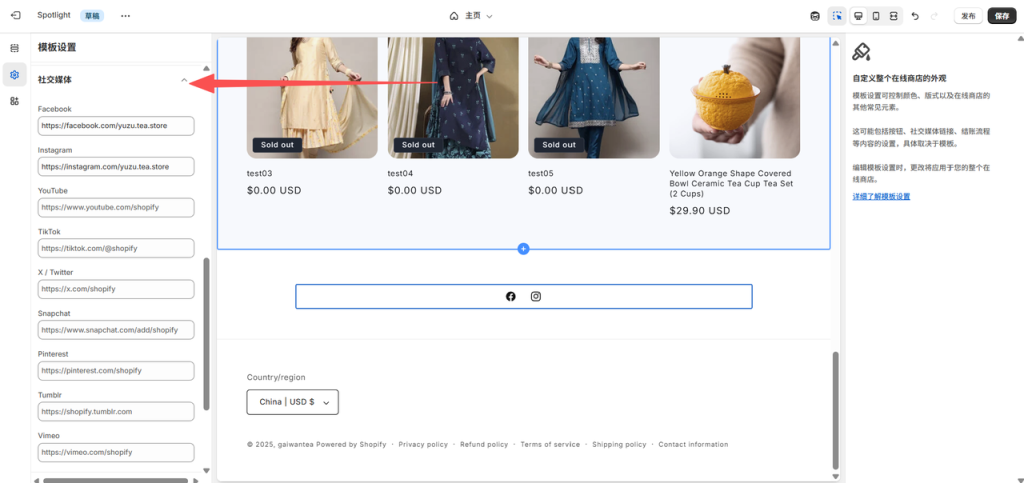Click the settings panel scroll-down arrow
Viewport: 1024px width, 483px height.
point(207,470)
